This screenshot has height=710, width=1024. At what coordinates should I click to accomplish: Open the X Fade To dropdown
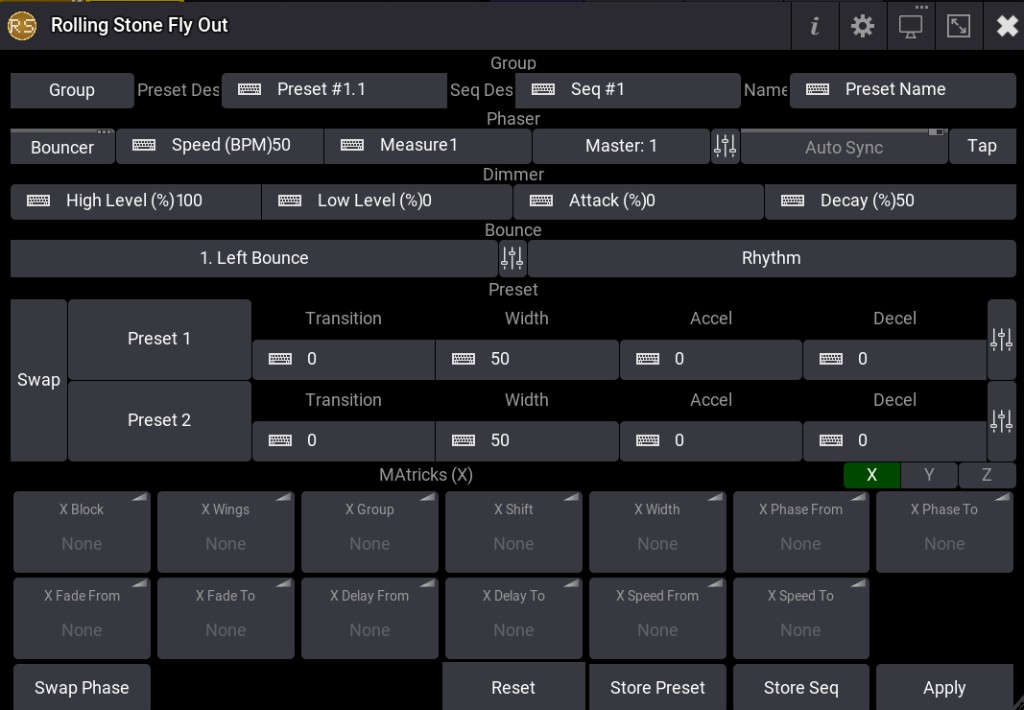click(x=225, y=618)
